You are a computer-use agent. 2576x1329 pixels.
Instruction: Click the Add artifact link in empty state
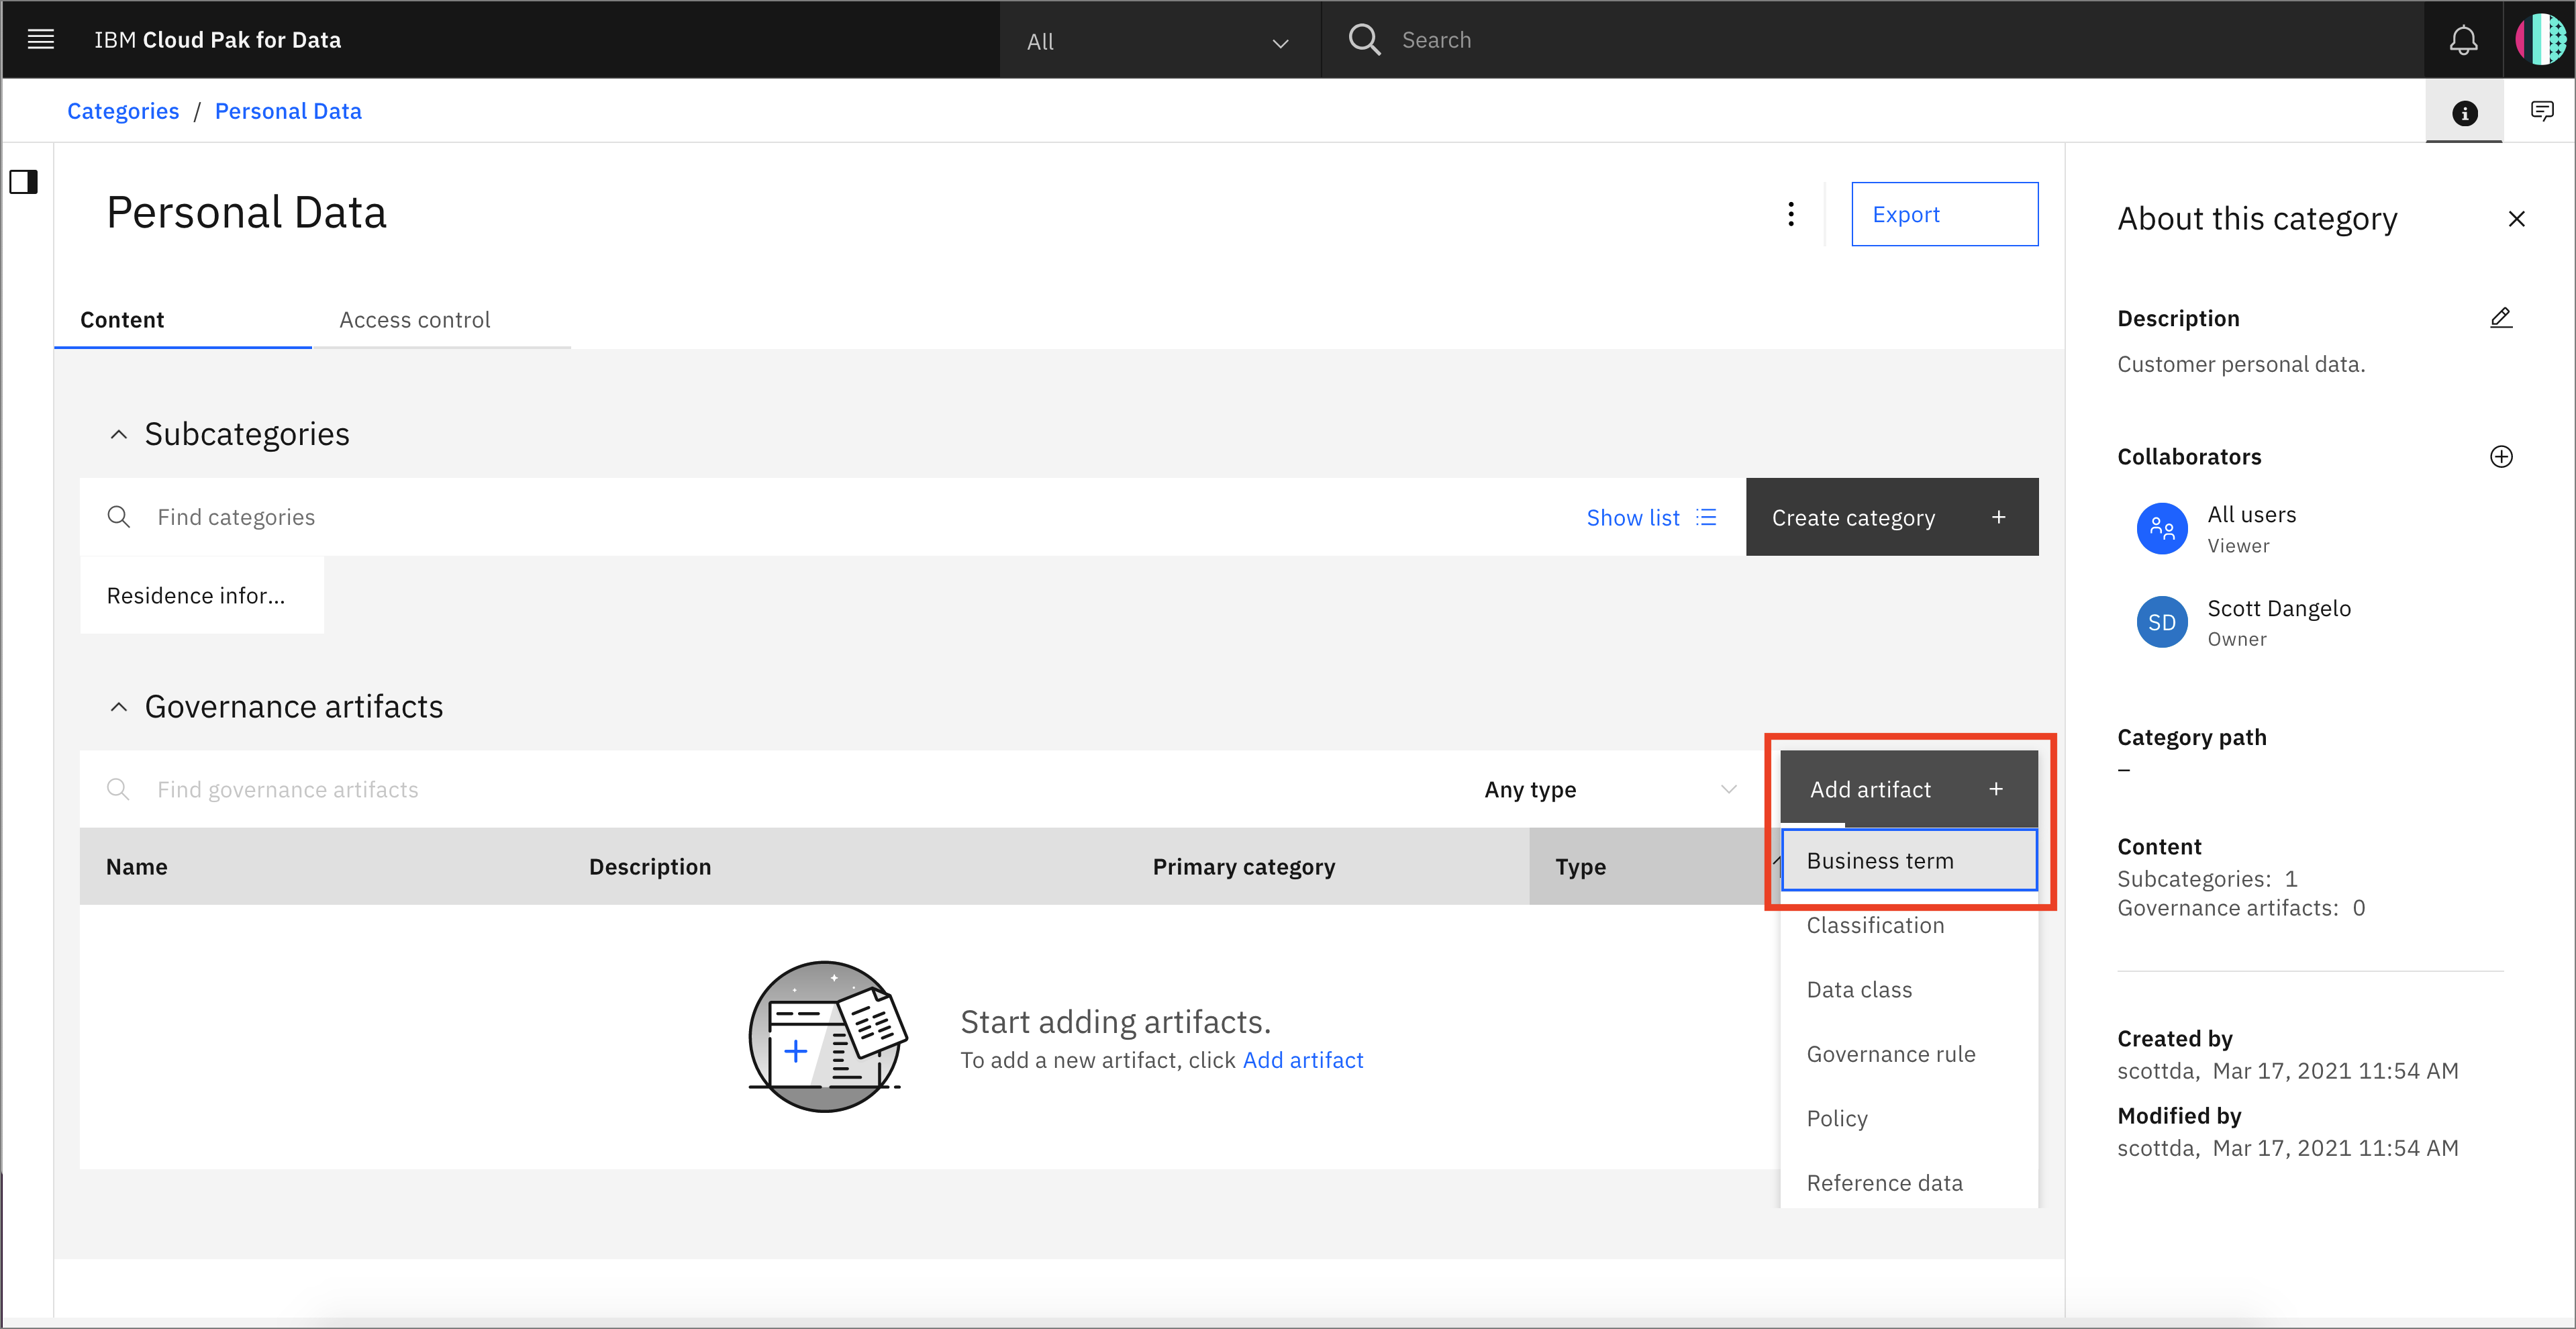(1305, 1059)
